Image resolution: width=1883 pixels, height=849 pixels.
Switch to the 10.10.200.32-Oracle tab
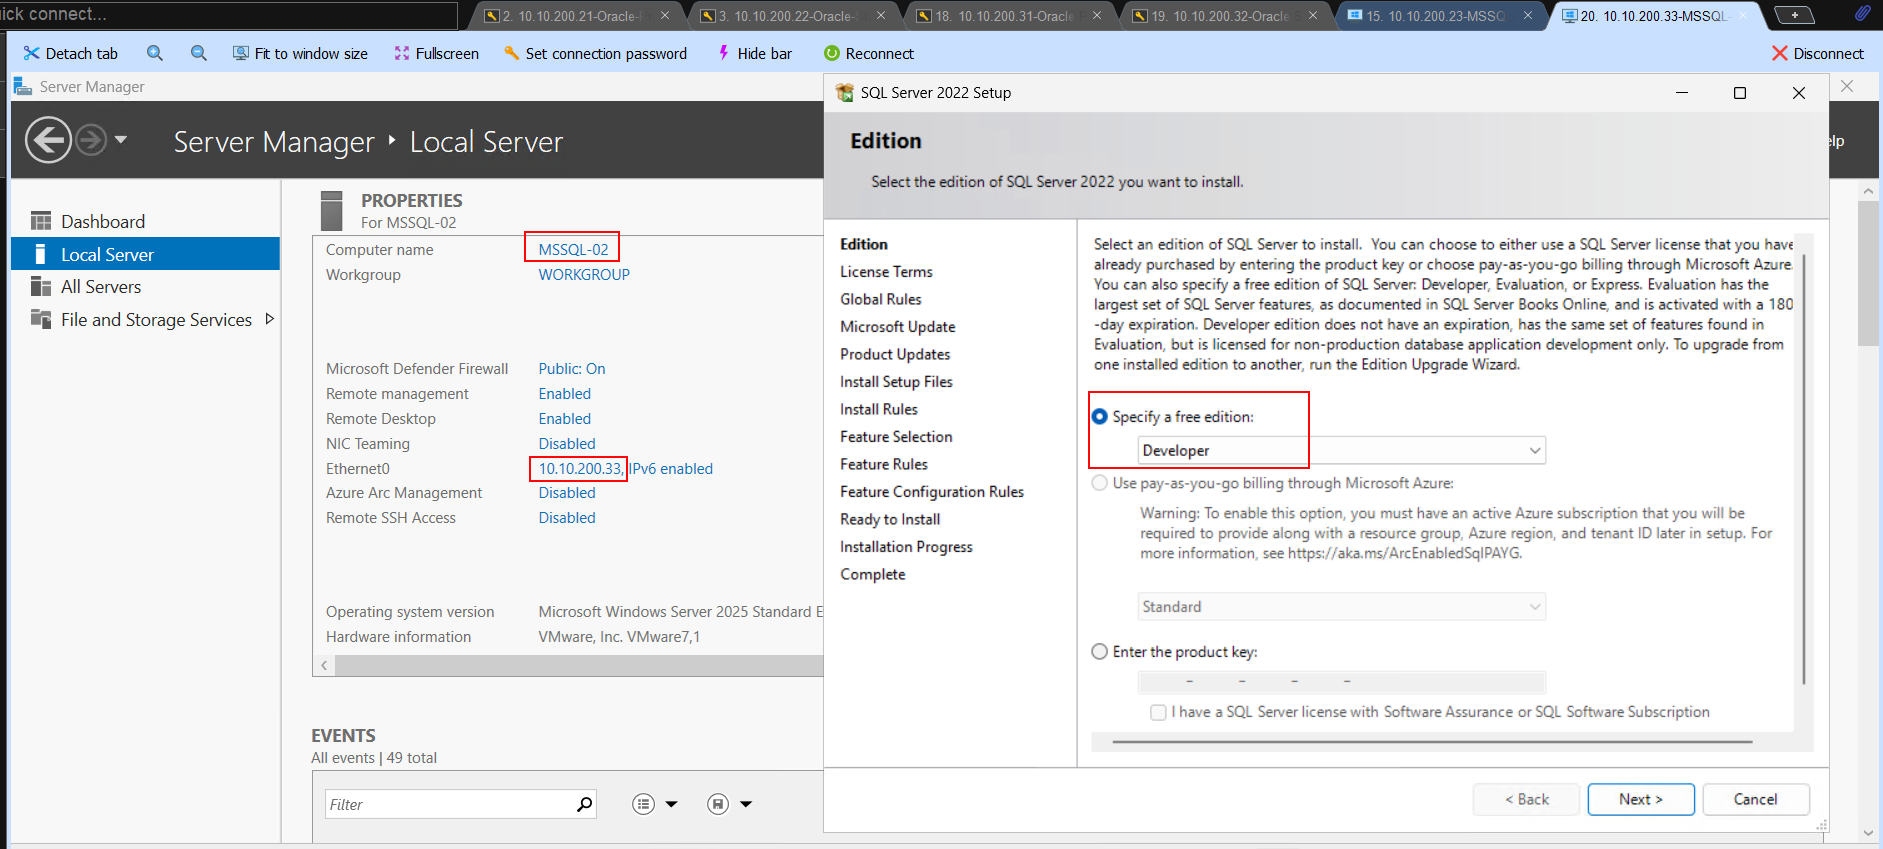[x=1226, y=16]
